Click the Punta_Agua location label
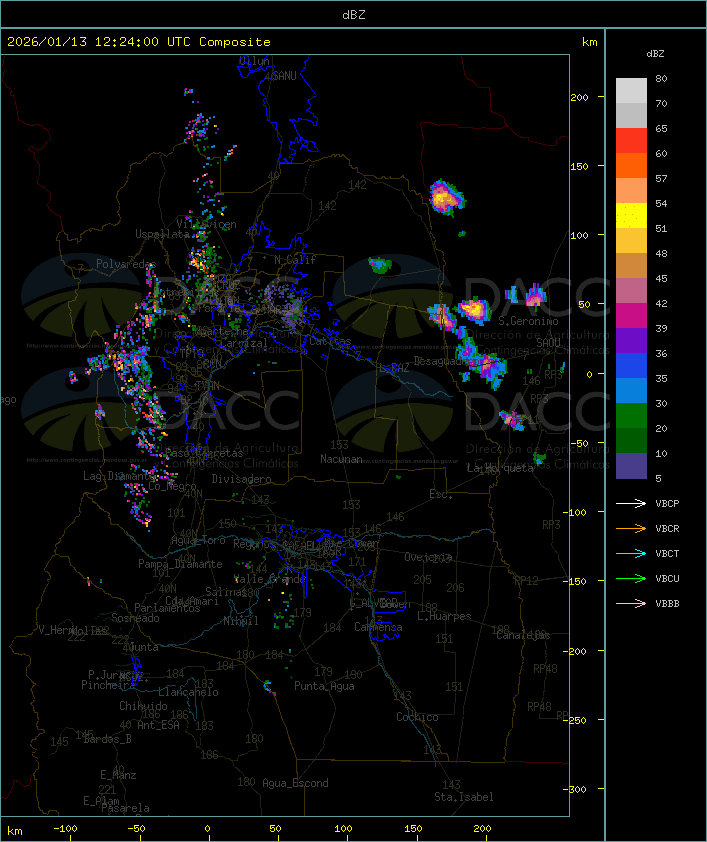707x842 pixels. pos(324,687)
